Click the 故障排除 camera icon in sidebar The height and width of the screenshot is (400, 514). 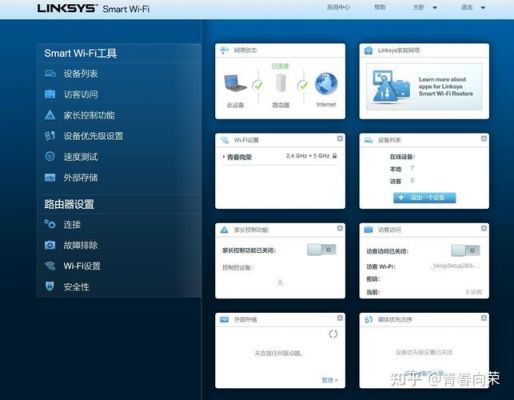(x=50, y=245)
